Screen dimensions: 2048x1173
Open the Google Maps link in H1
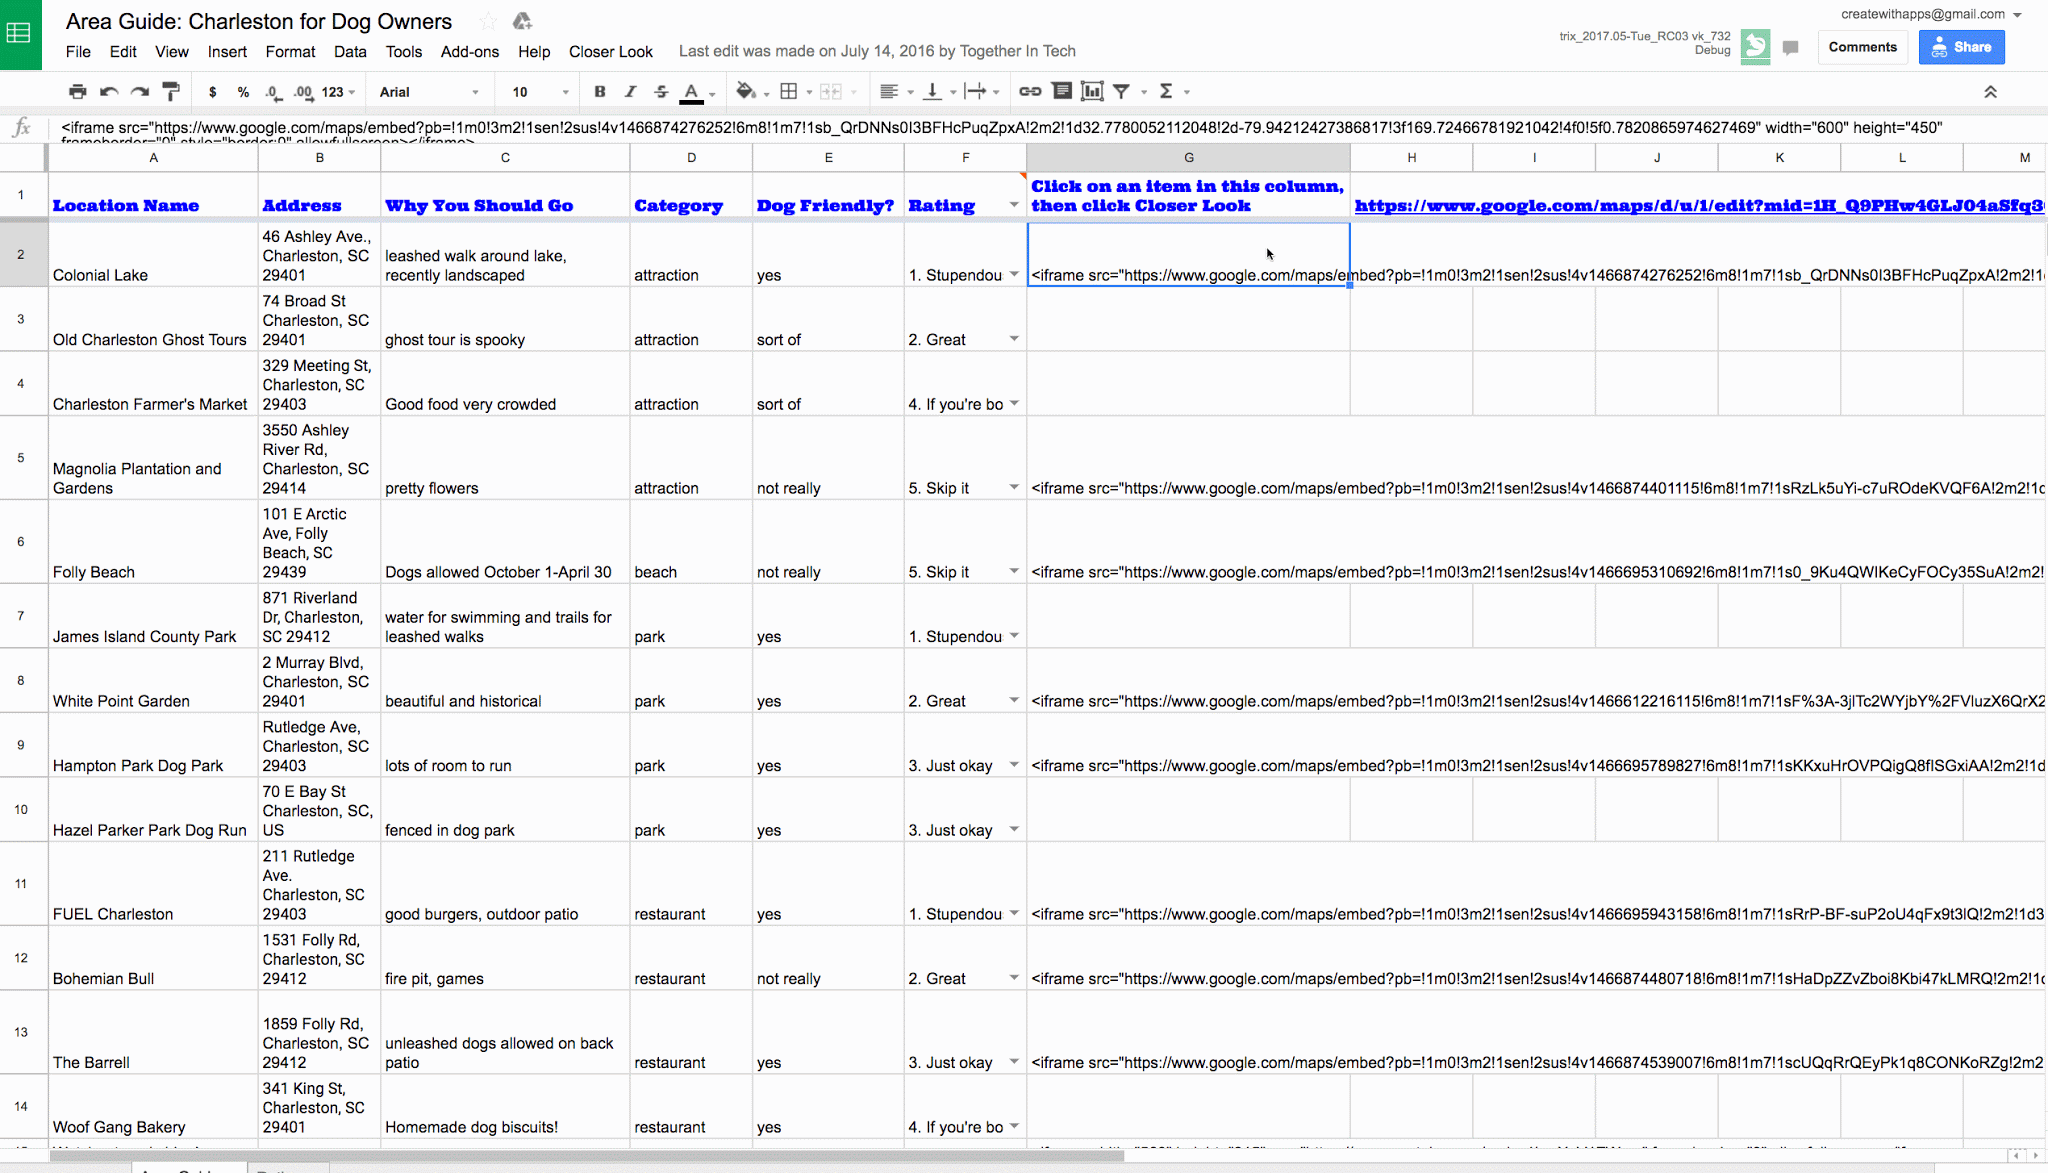pyautogui.click(x=1699, y=206)
